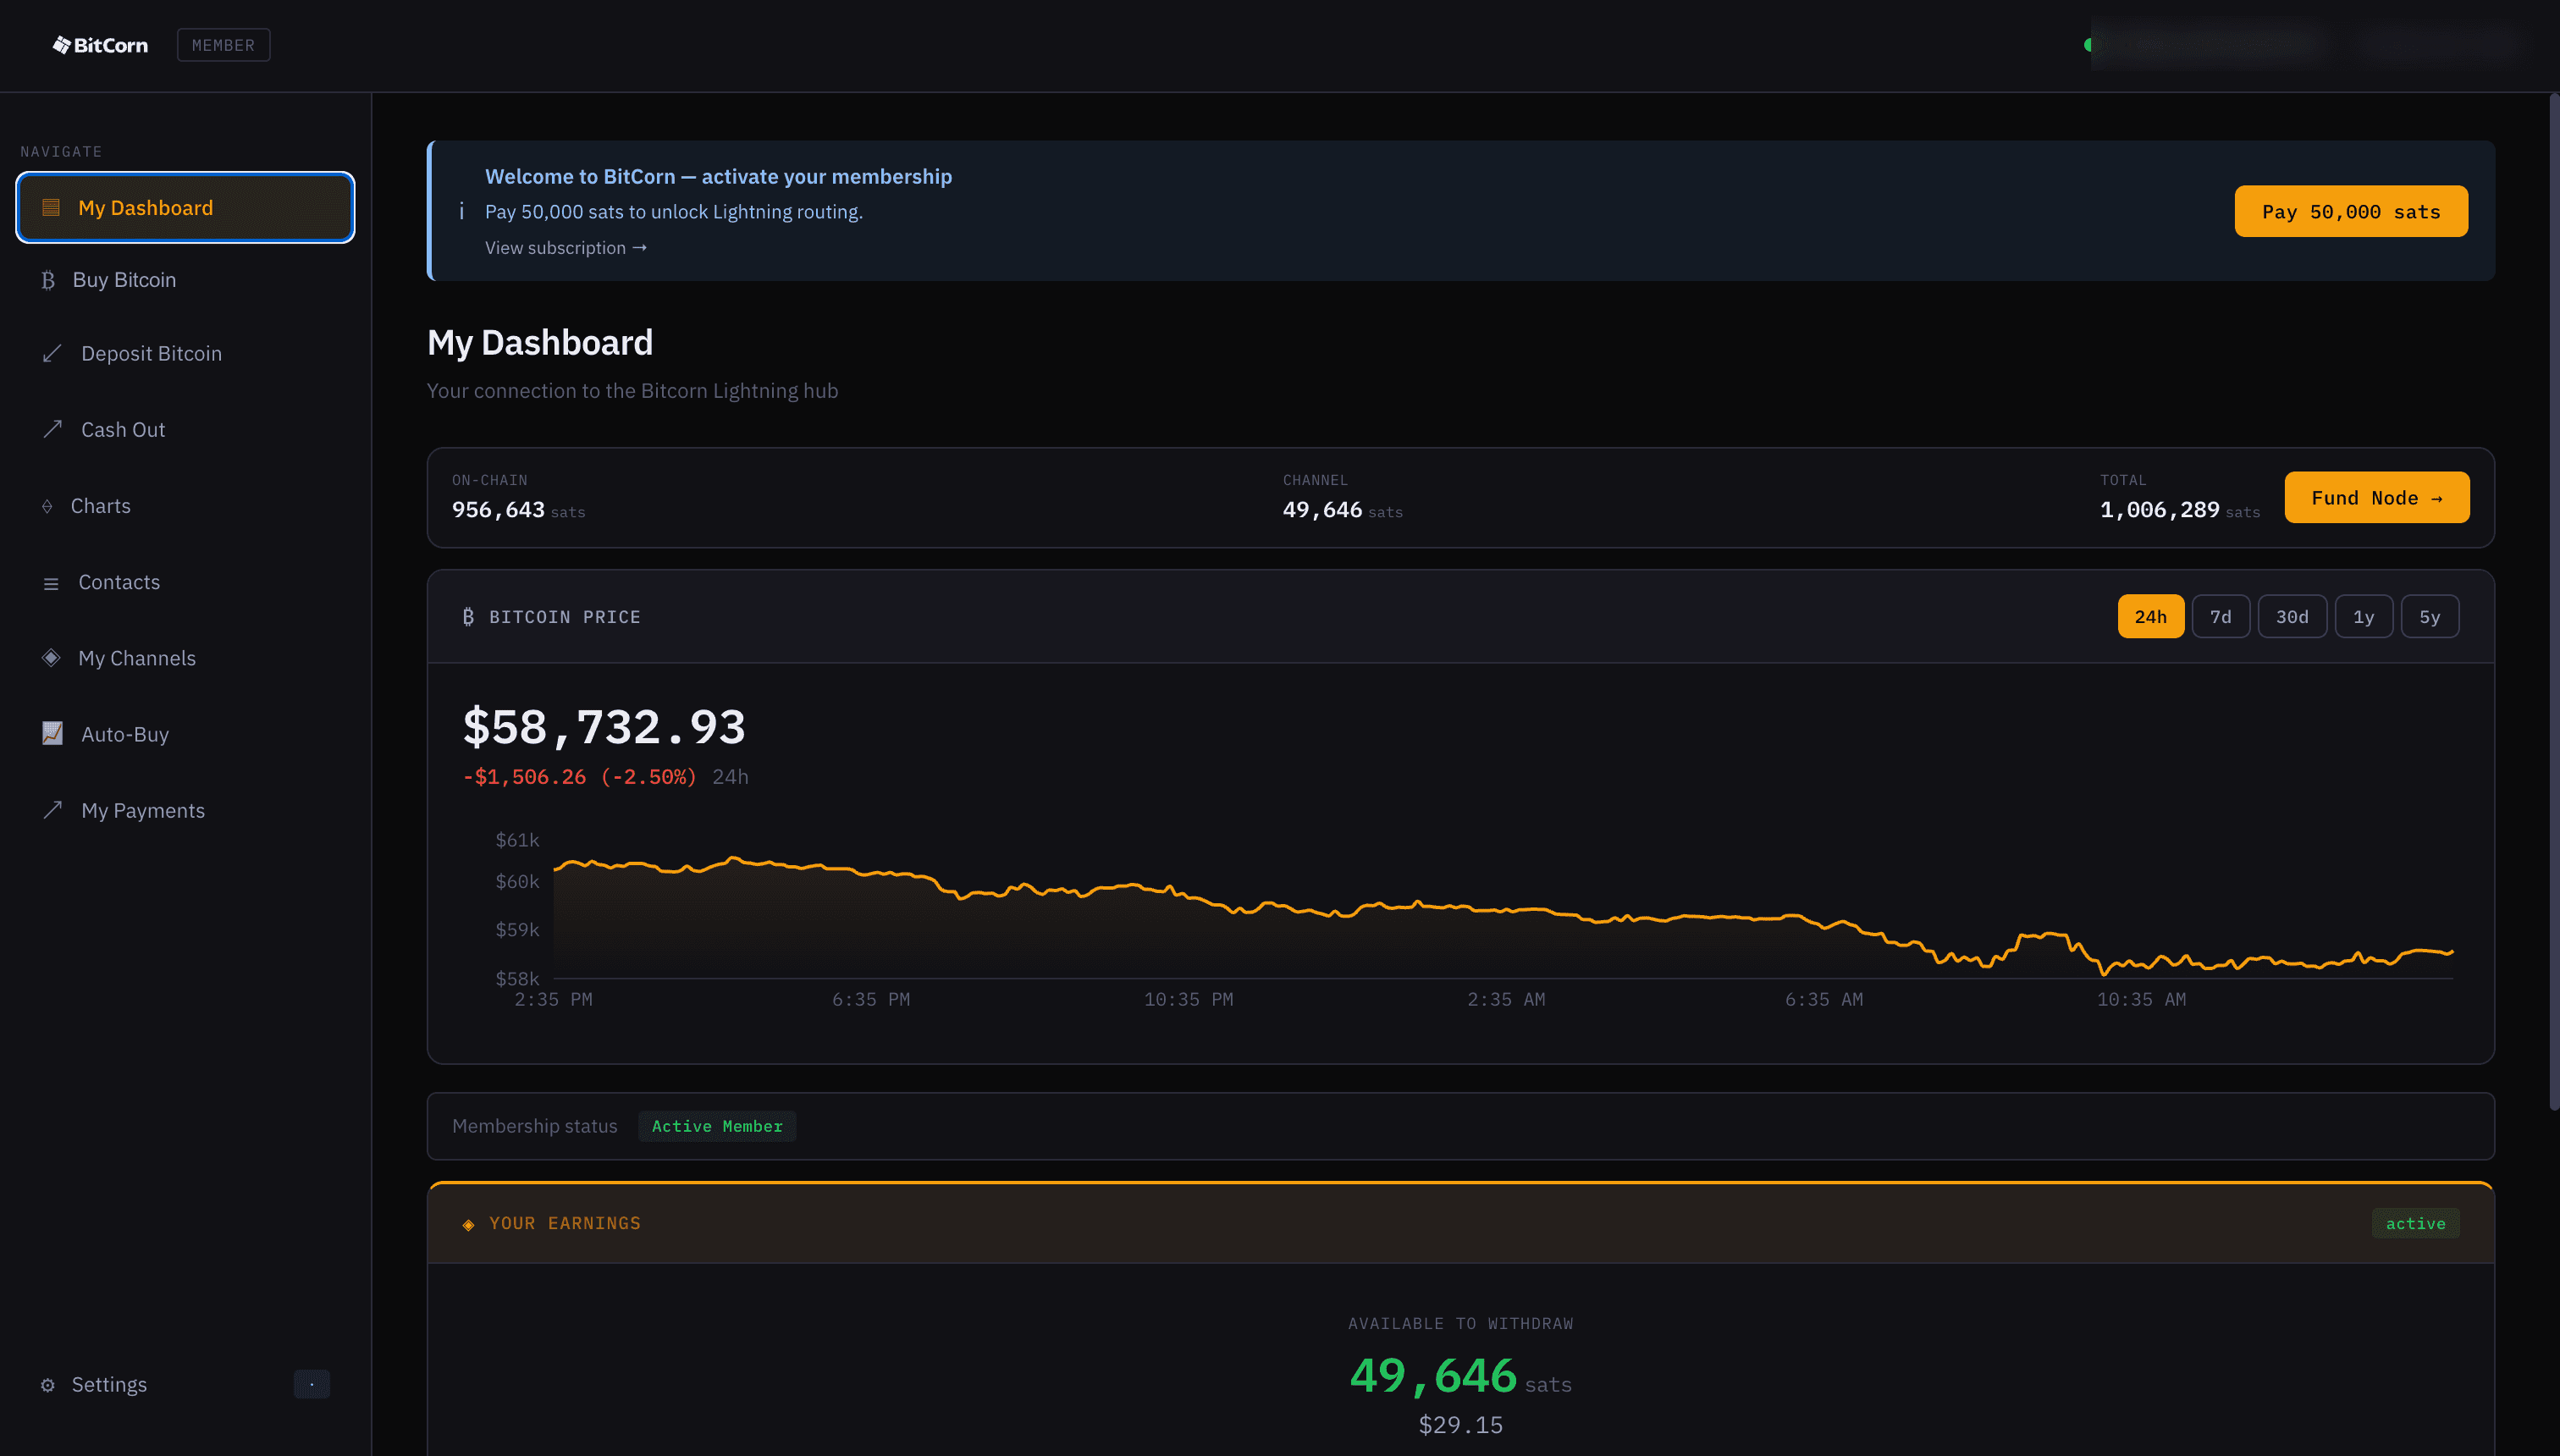Click the green connection status dot
The image size is (2560, 1456).
coord(2088,45)
